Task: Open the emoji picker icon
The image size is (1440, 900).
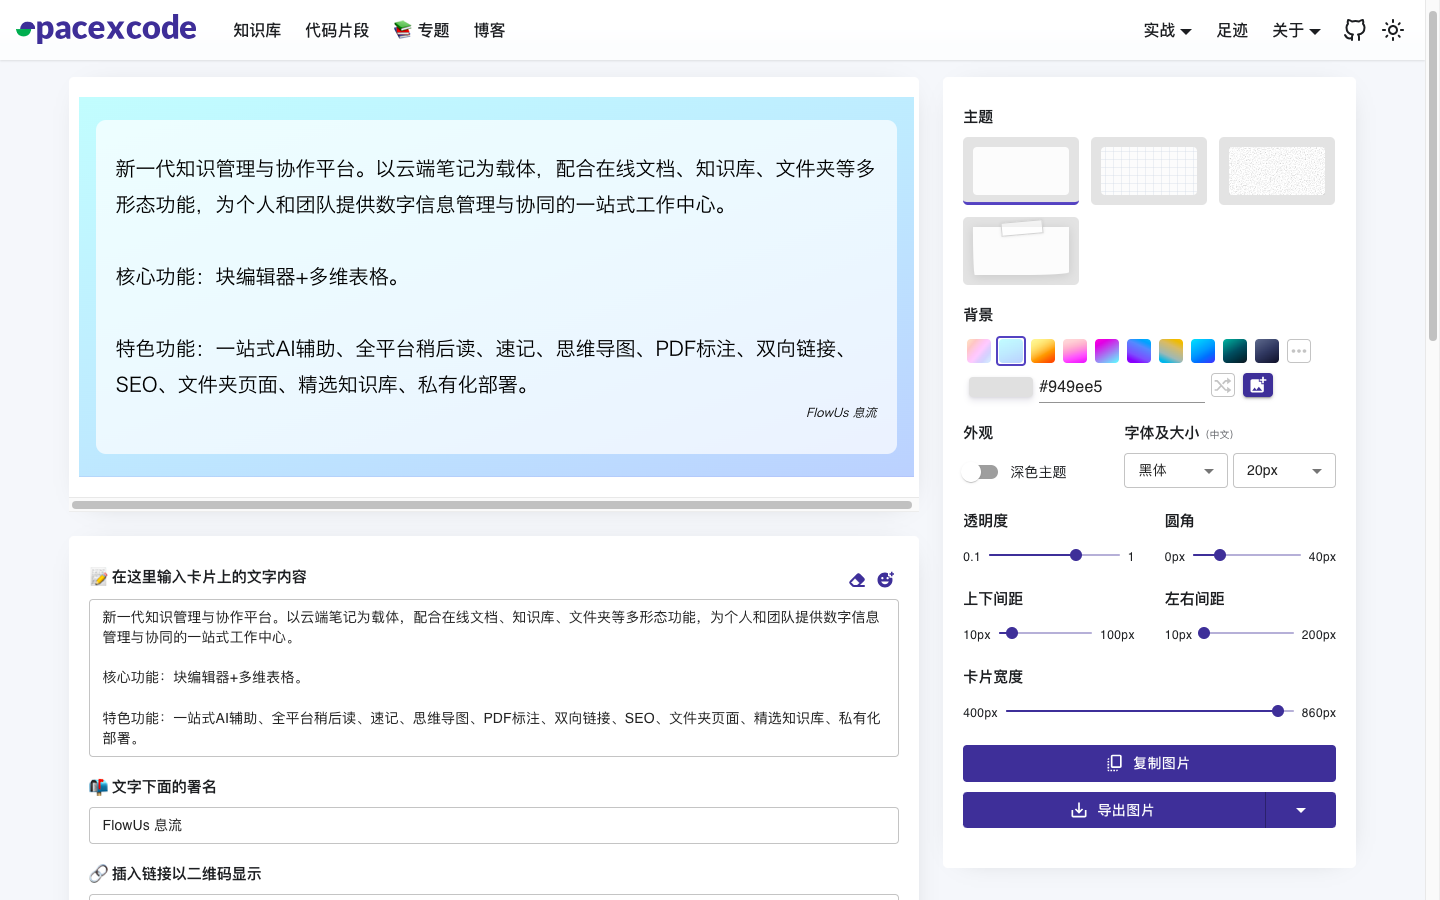Action: 885,579
